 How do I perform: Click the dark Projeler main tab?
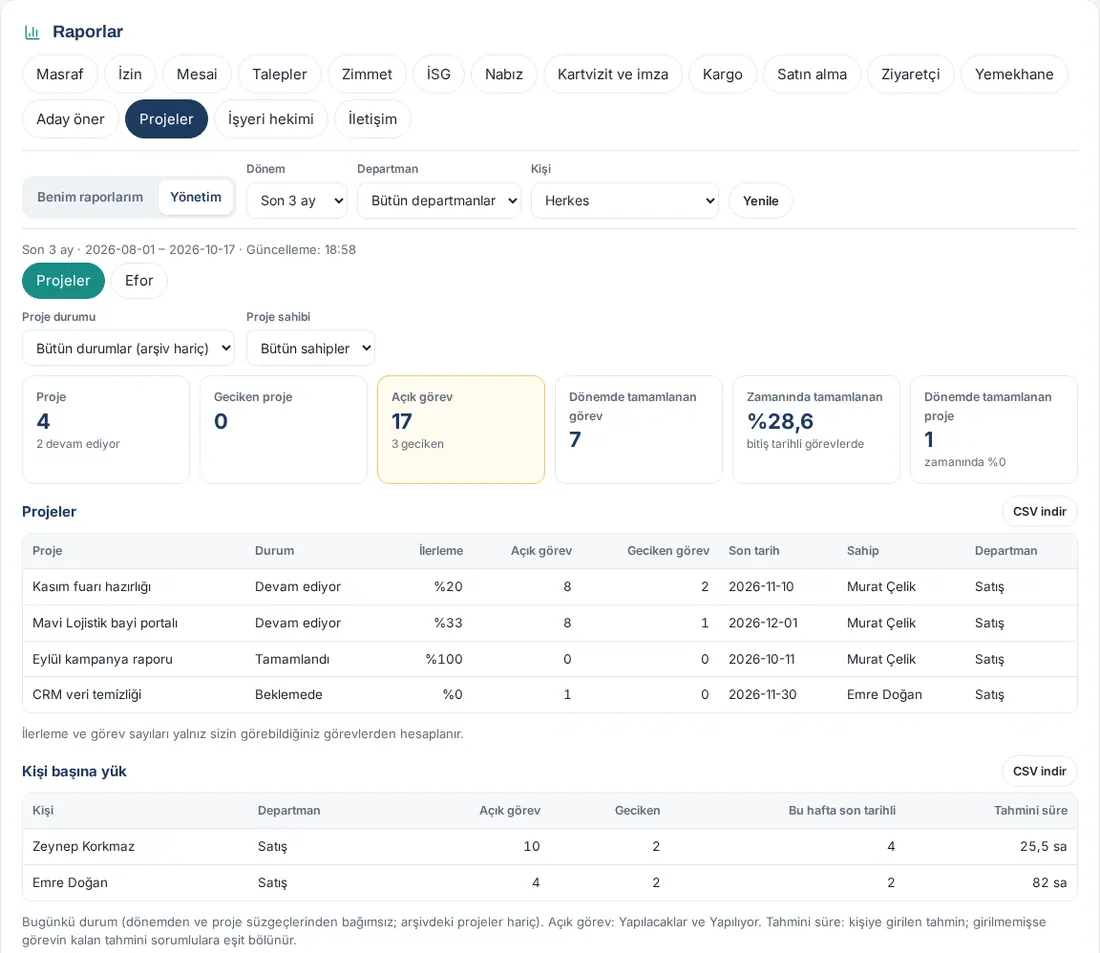pyautogui.click(x=166, y=119)
